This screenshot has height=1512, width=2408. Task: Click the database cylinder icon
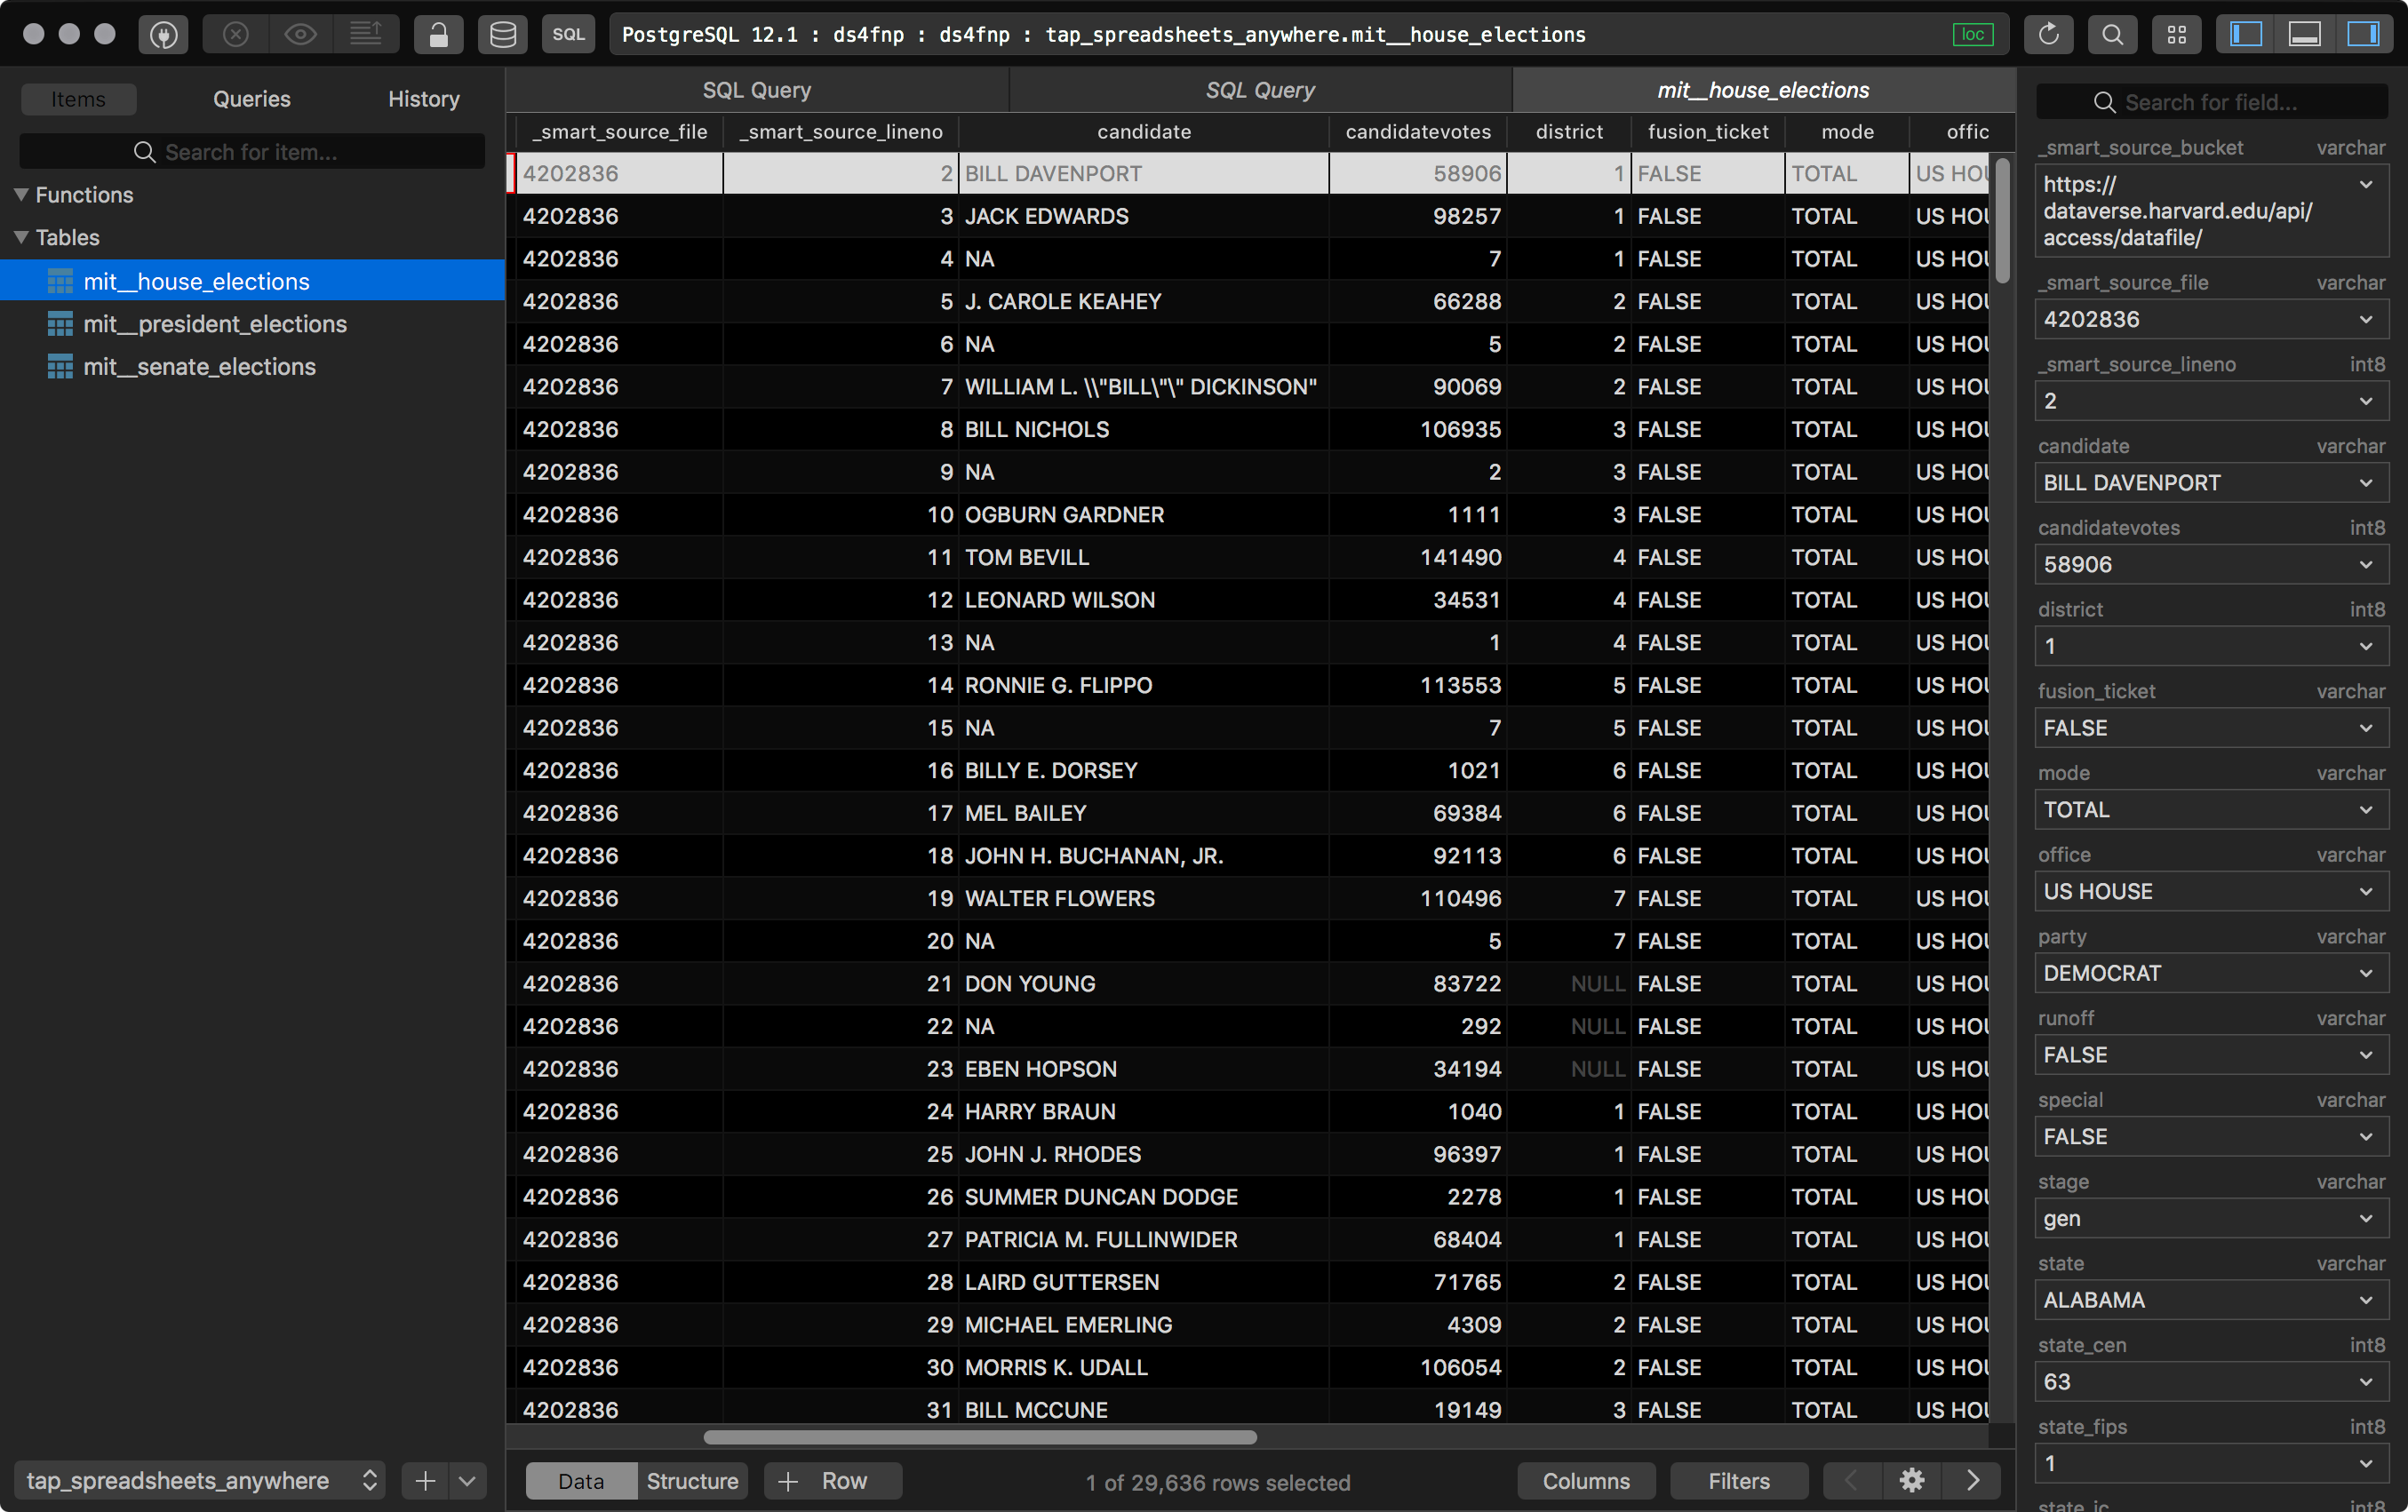click(502, 35)
